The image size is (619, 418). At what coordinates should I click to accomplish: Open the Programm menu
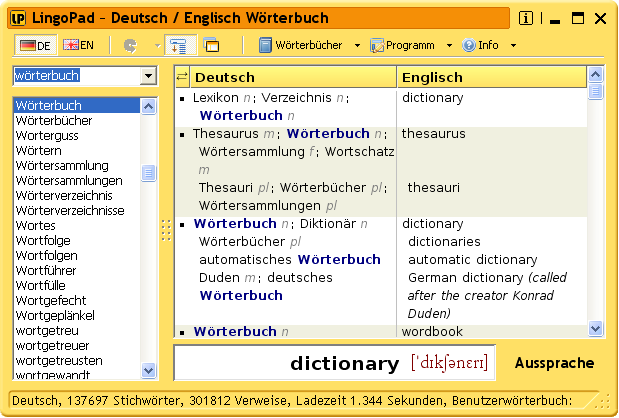pyautogui.click(x=403, y=45)
